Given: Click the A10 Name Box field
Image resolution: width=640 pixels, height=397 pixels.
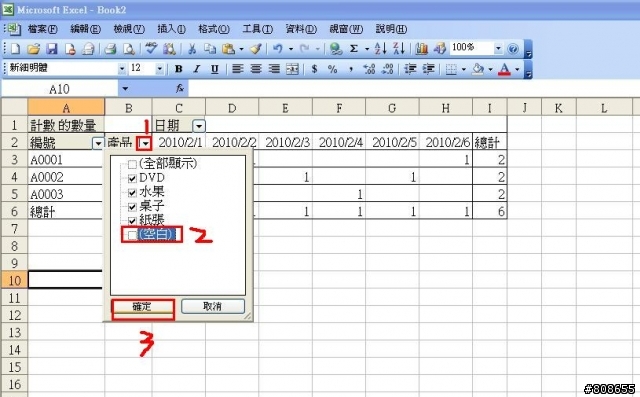Looking at the screenshot, I should point(60,89).
